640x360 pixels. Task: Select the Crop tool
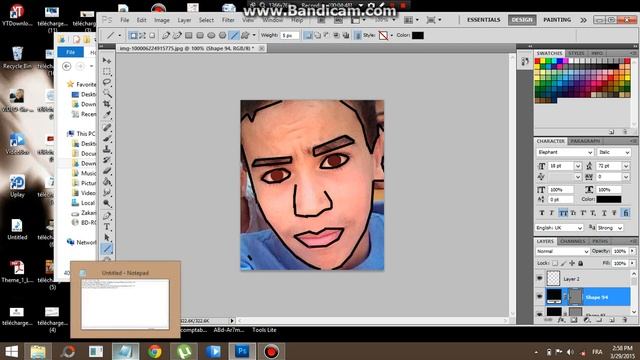coord(107,104)
